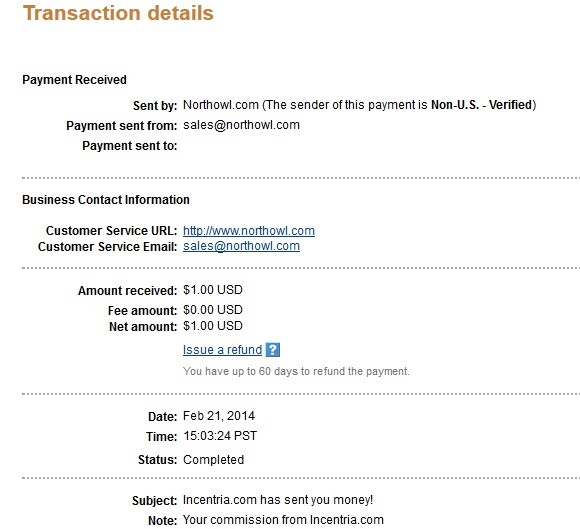The width and height of the screenshot is (580, 529).
Task: Click the Payment Received heading
Action: (x=74, y=80)
